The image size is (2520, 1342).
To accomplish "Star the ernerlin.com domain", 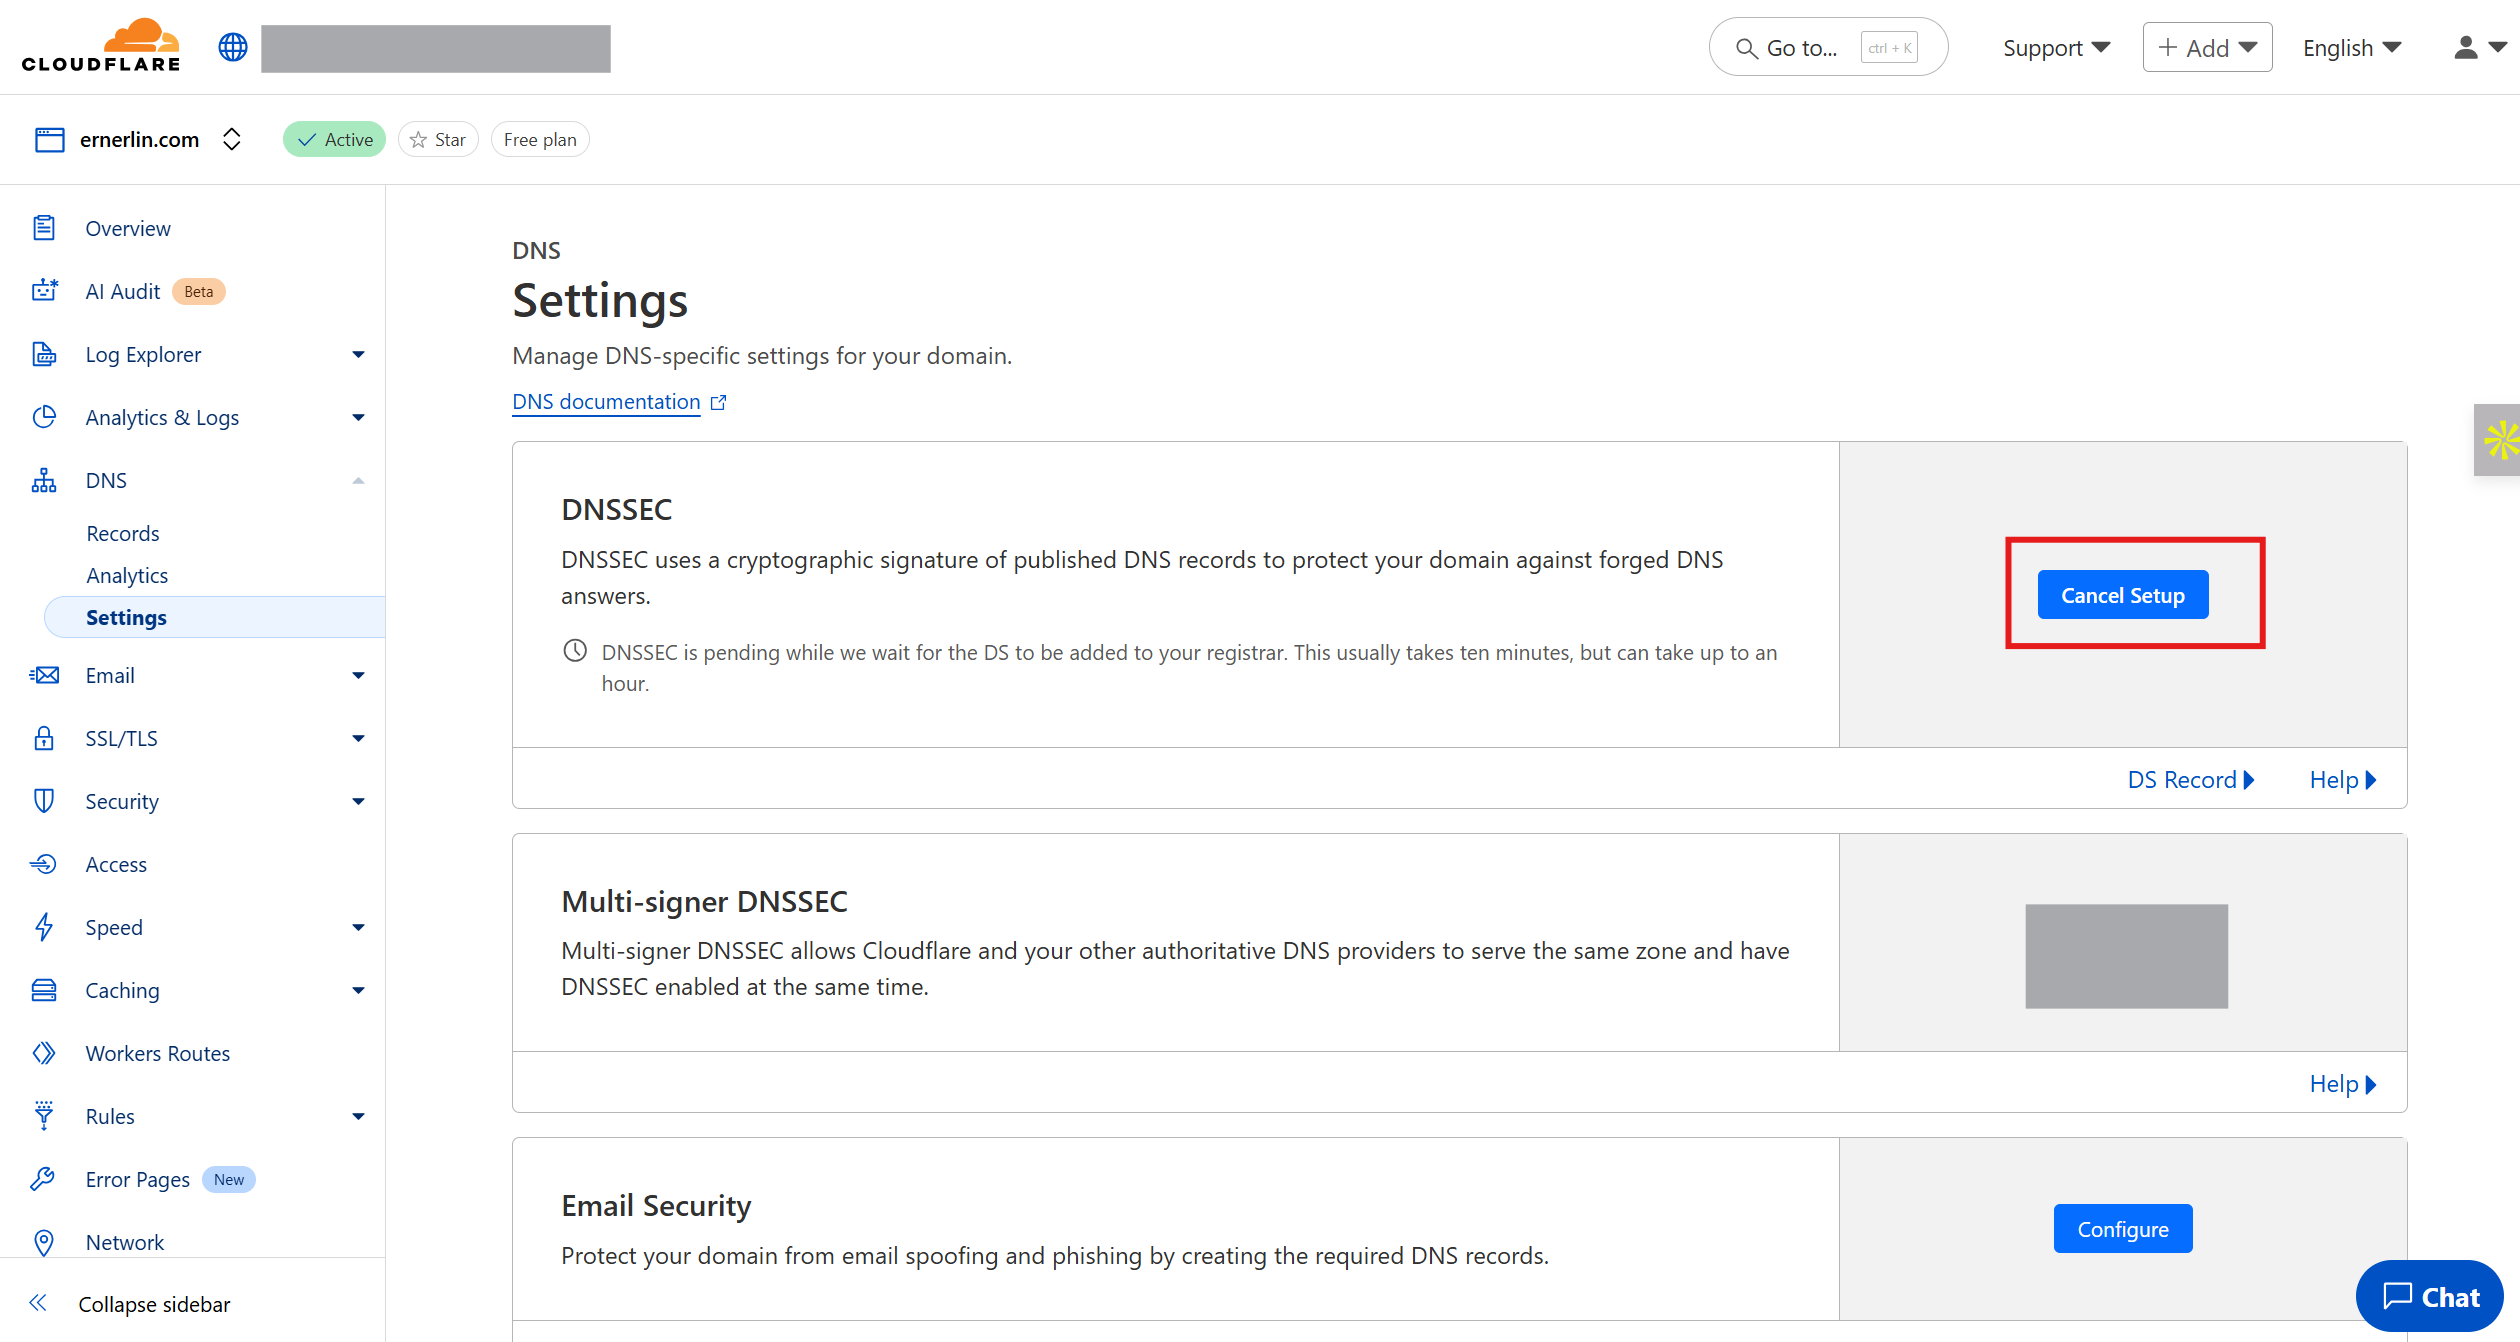I will (438, 139).
